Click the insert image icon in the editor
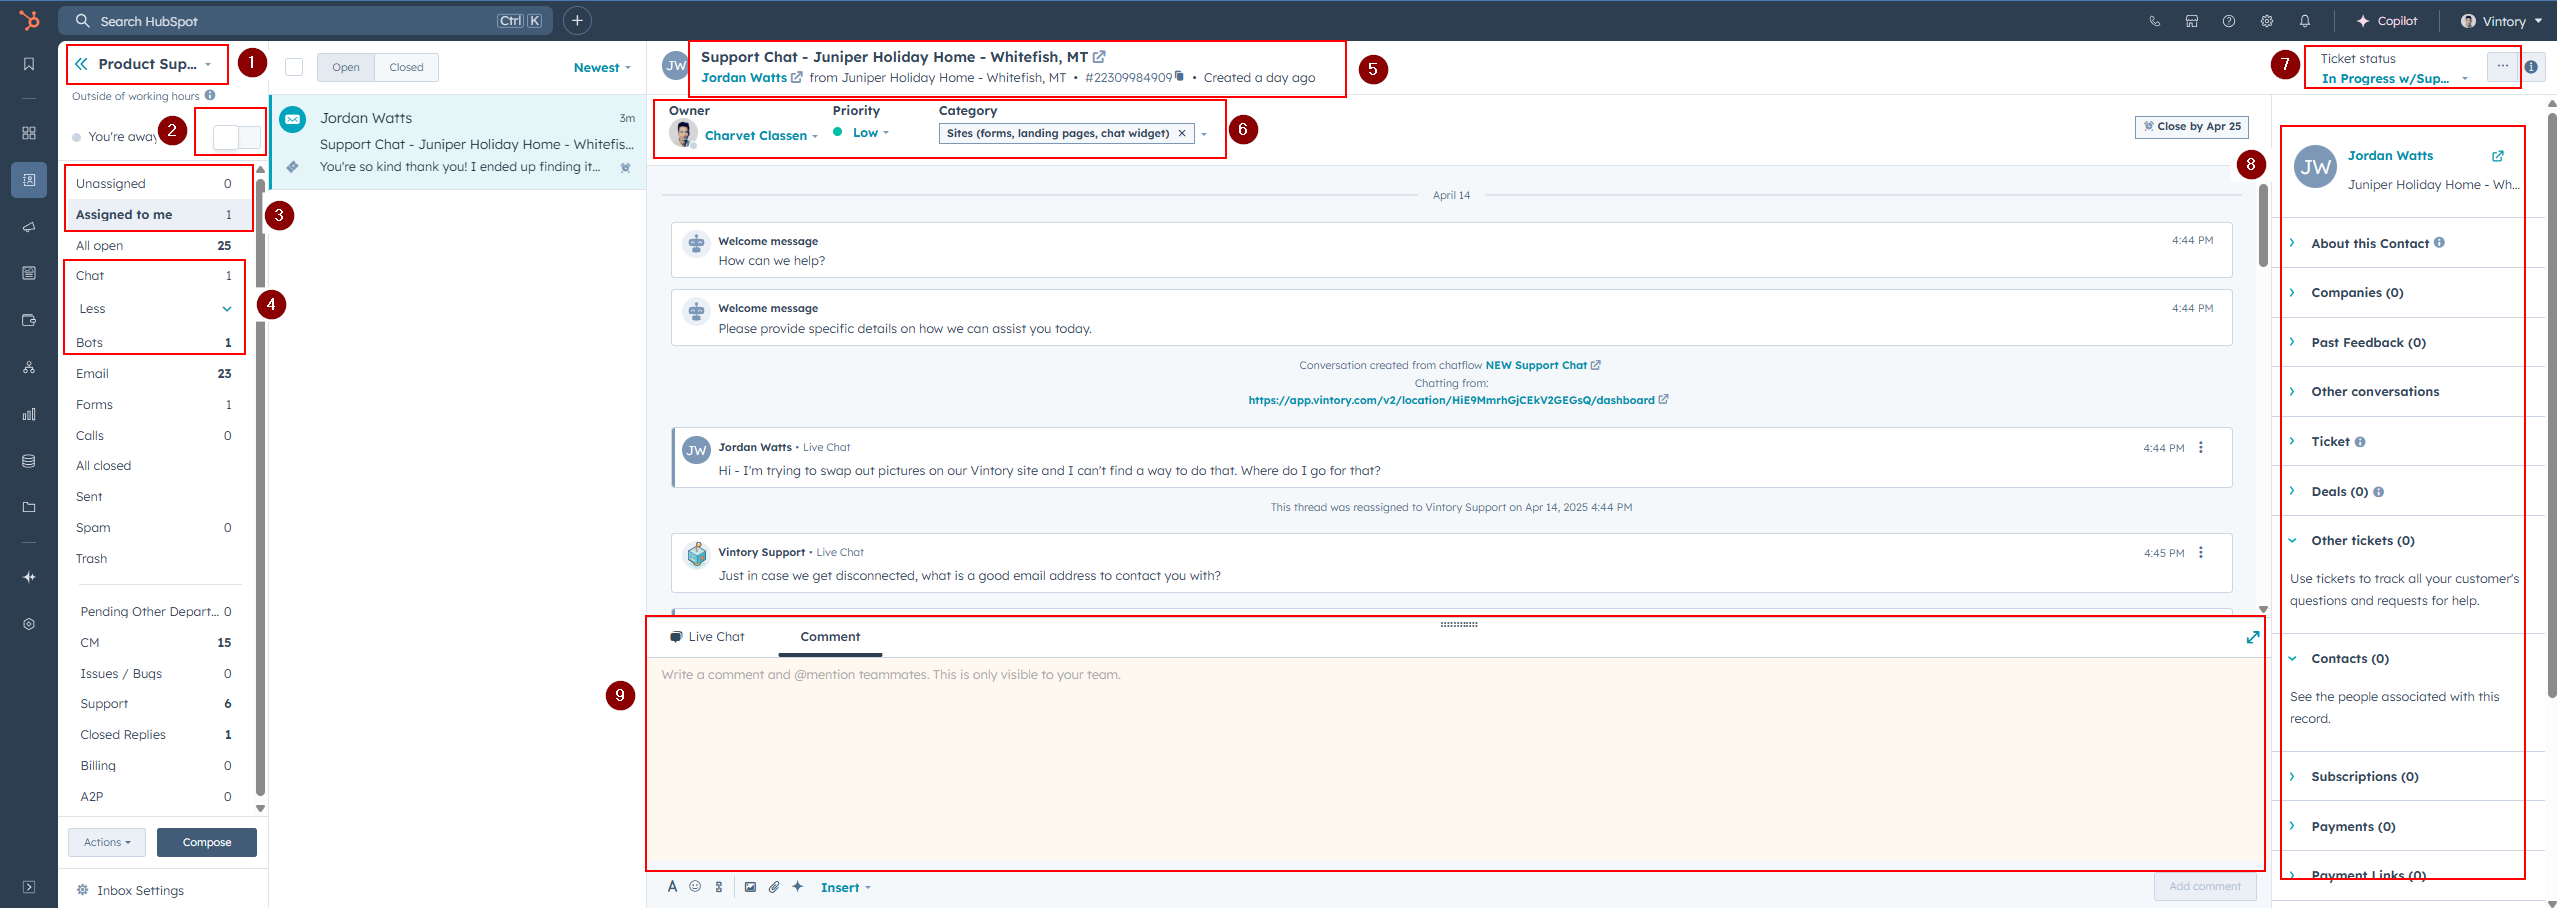The image size is (2557, 908). [x=750, y=887]
